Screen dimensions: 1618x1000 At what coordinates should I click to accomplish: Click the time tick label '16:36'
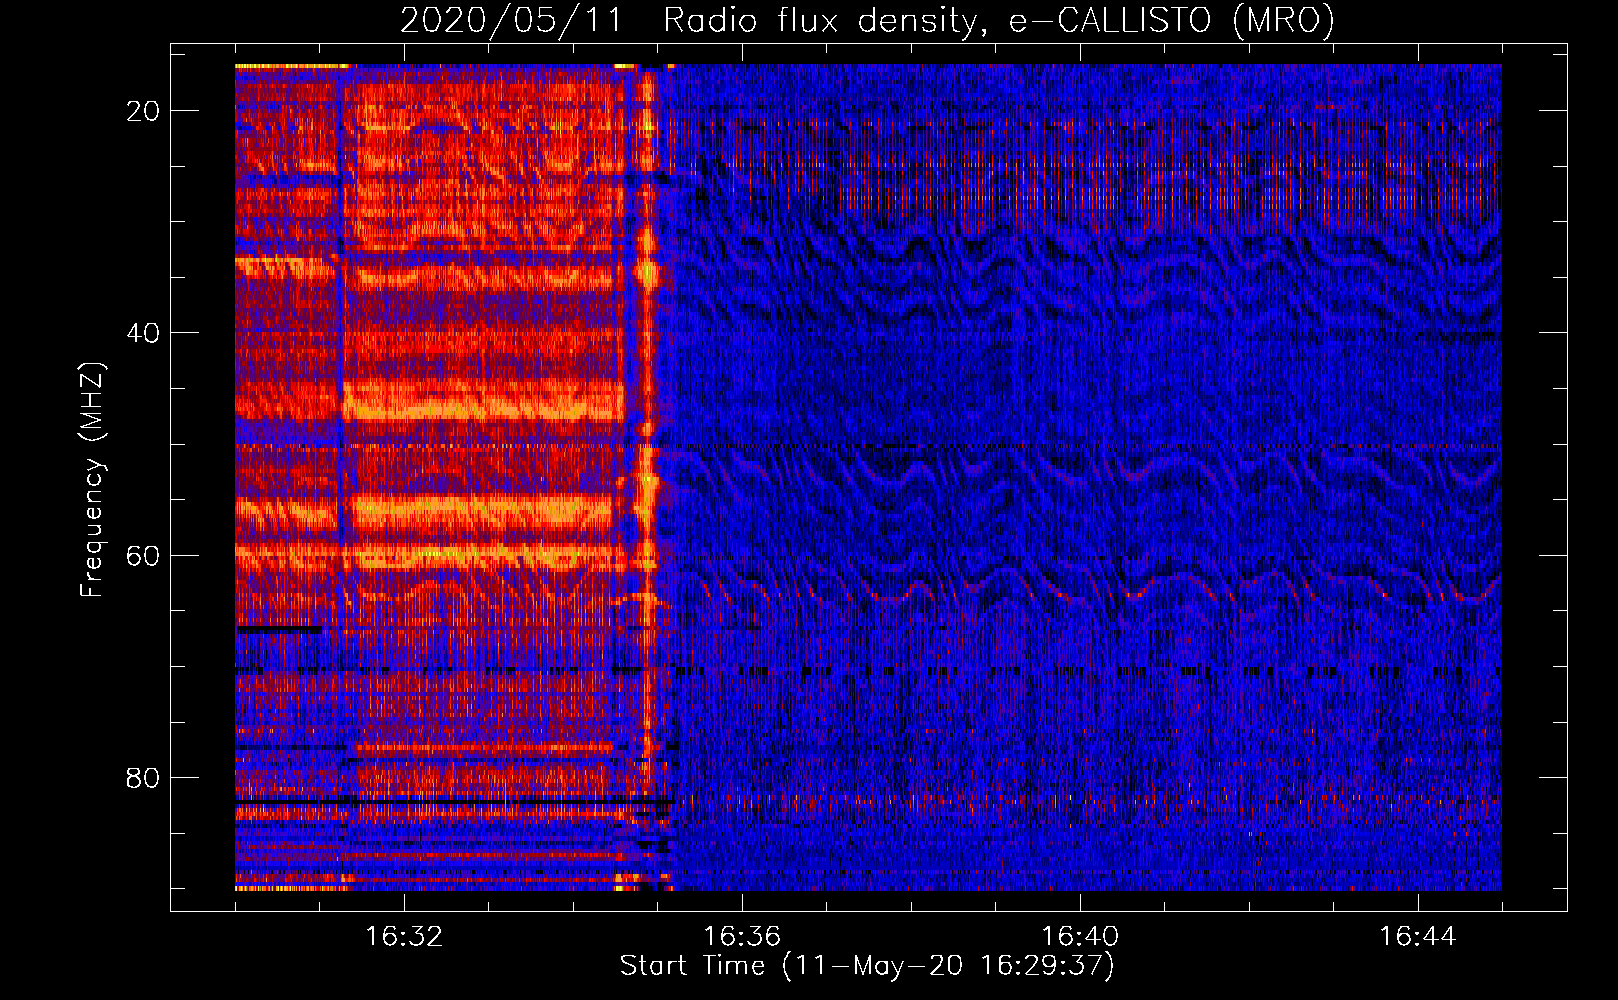(x=742, y=937)
